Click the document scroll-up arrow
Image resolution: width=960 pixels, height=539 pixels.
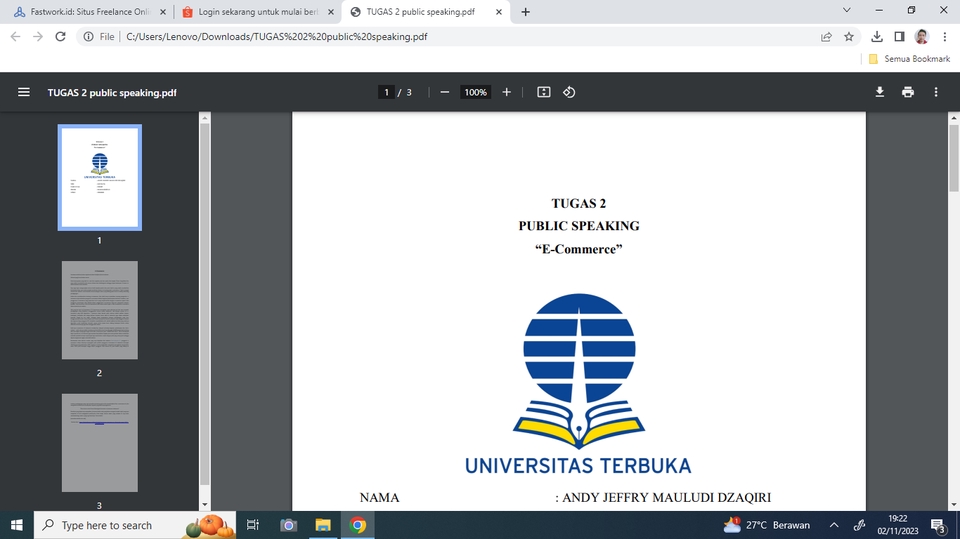[954, 117]
